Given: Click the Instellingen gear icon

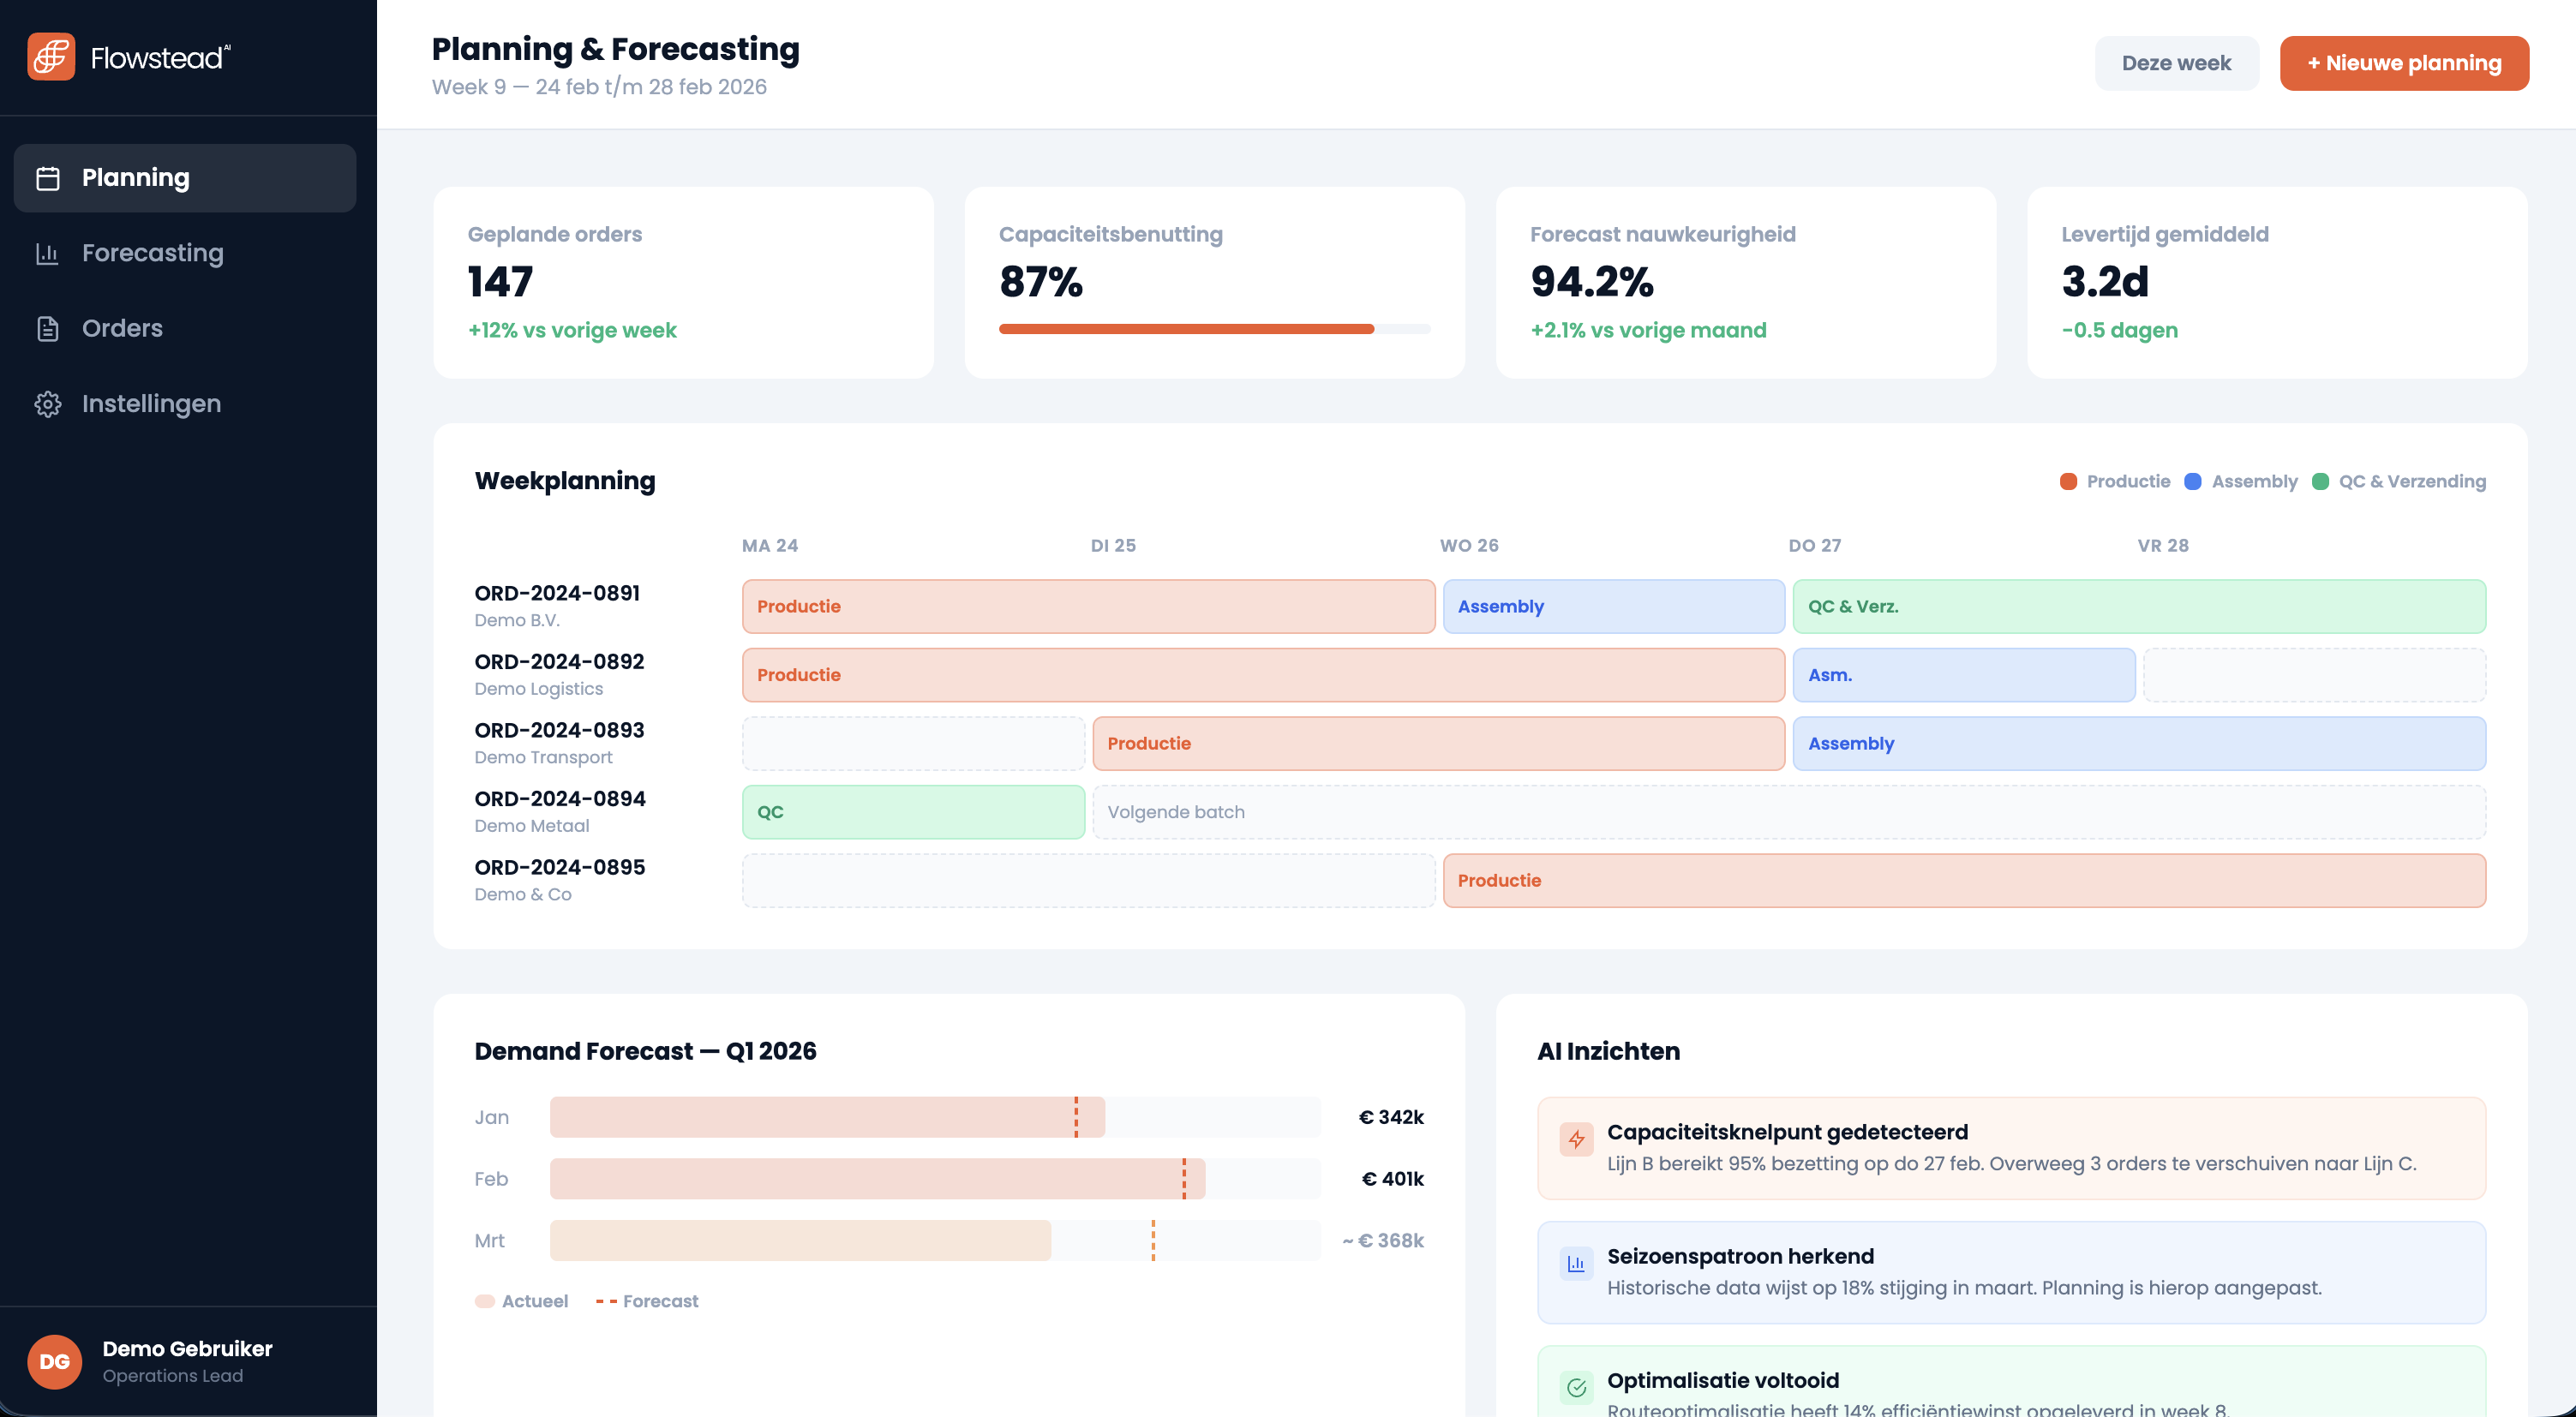Looking at the screenshot, I should (48, 404).
